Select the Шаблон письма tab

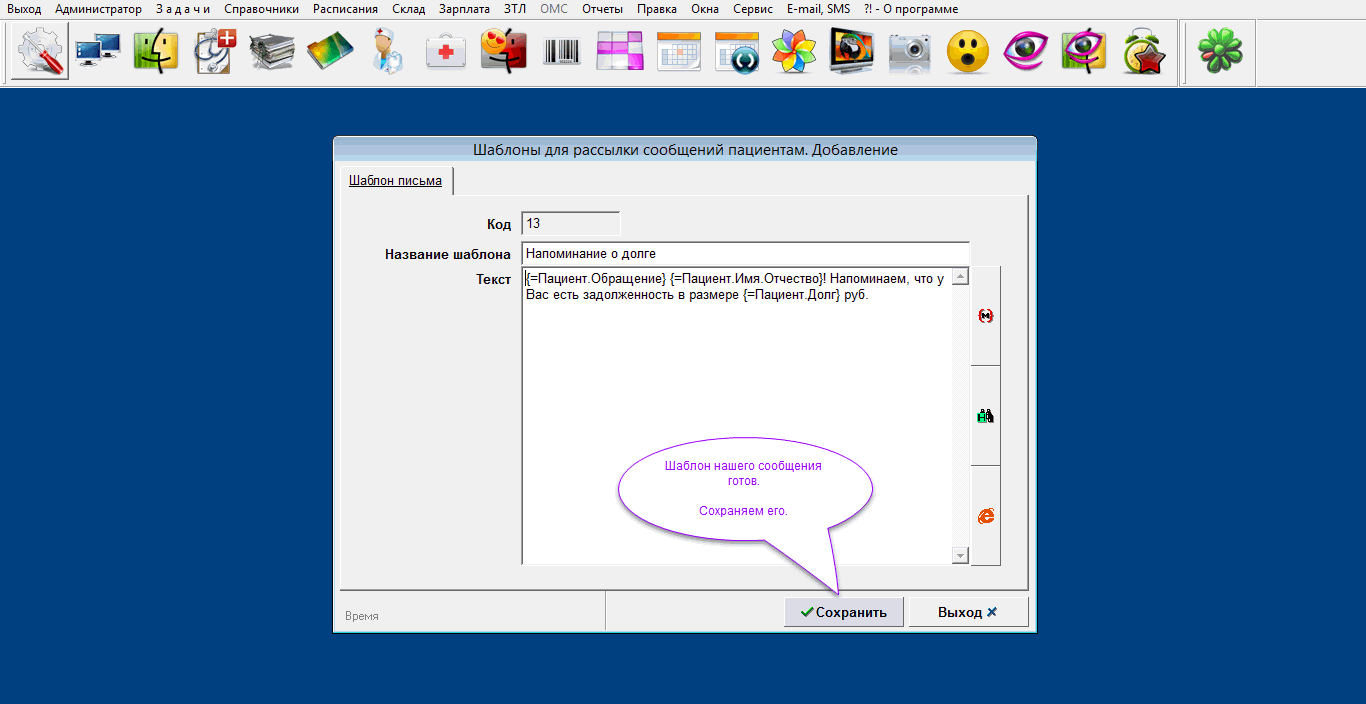coord(395,181)
